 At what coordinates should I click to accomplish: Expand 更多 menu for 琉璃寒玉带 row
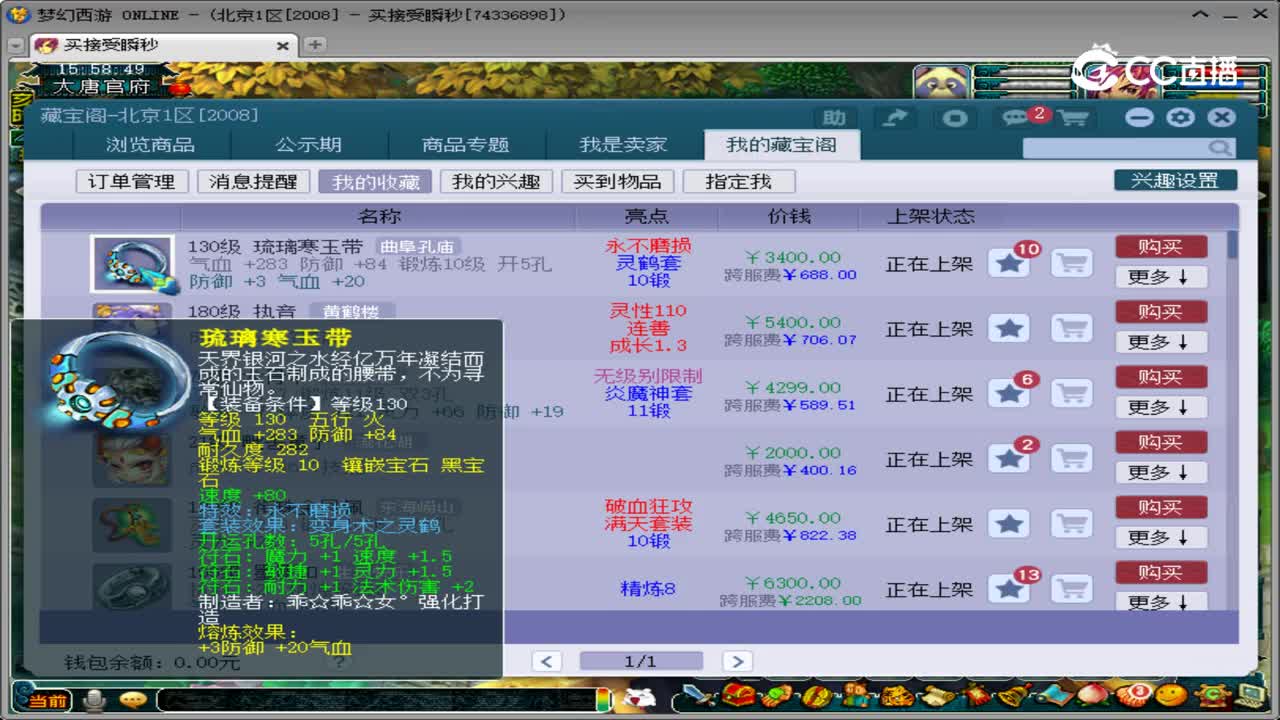(x=1161, y=277)
